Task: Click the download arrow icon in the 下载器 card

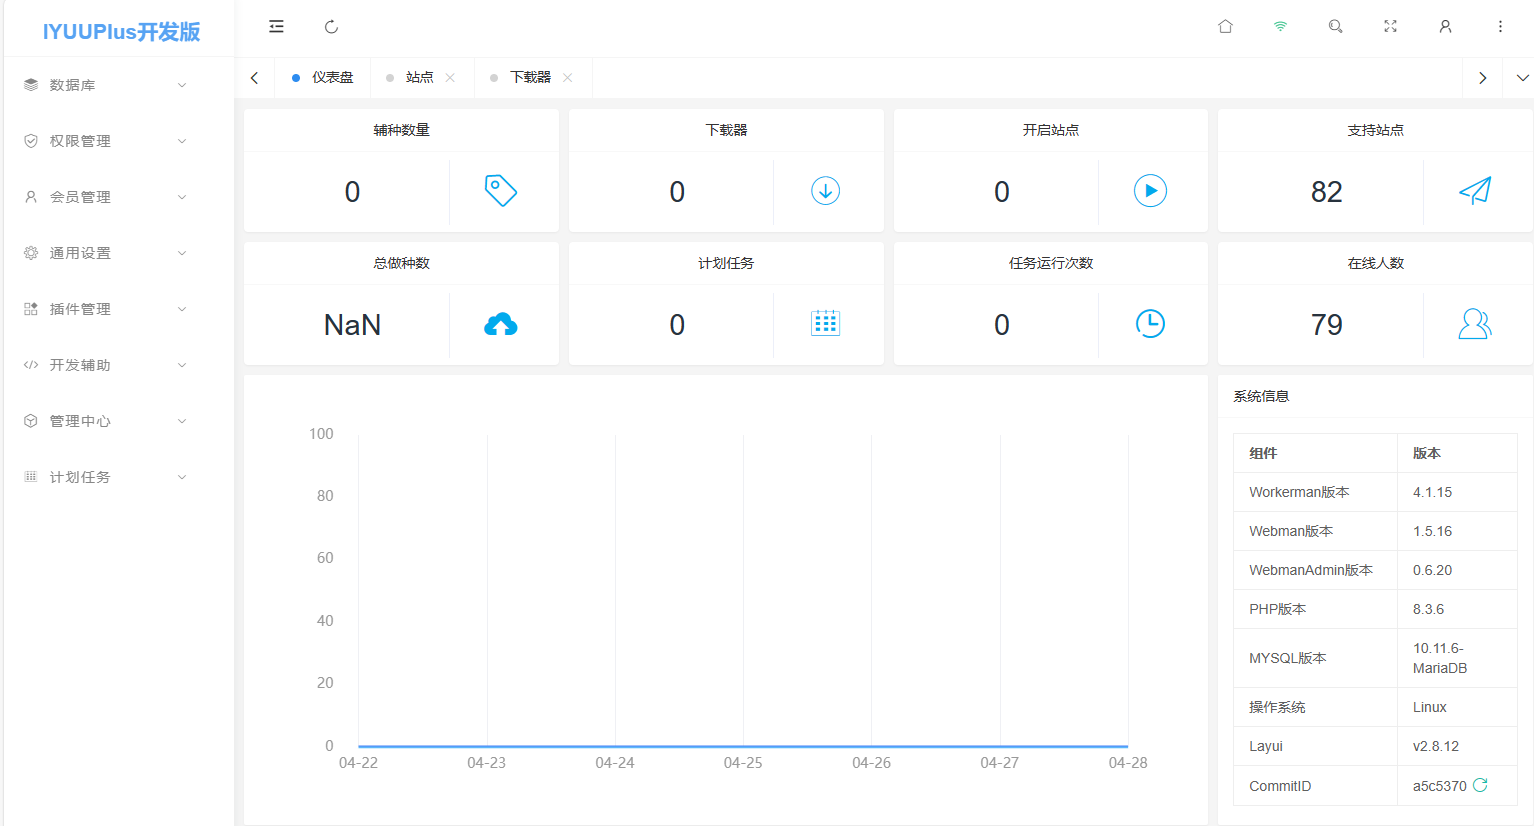Action: [x=825, y=190]
